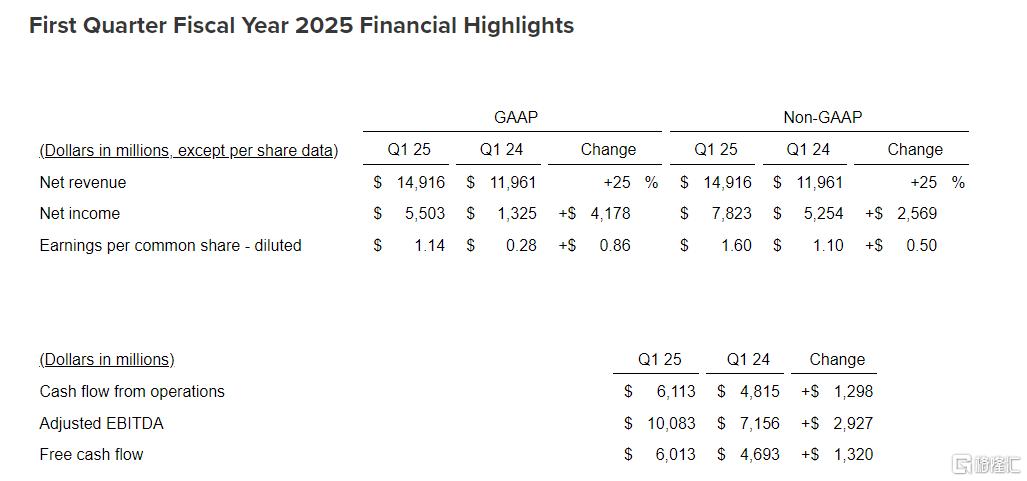Select Earnings per common share - diluted label
This screenshot has height=481, width=1027.
coord(170,245)
